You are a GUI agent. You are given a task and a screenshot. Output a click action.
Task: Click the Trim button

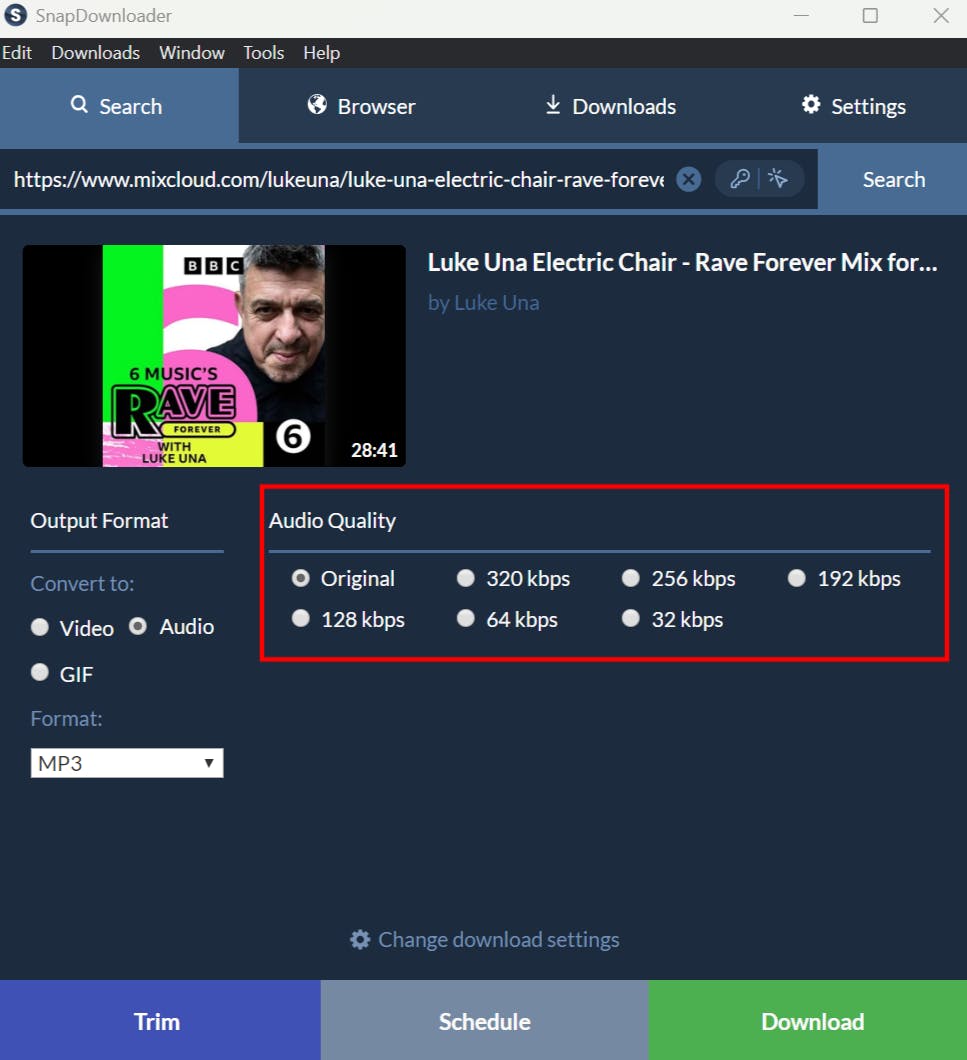(x=160, y=1021)
